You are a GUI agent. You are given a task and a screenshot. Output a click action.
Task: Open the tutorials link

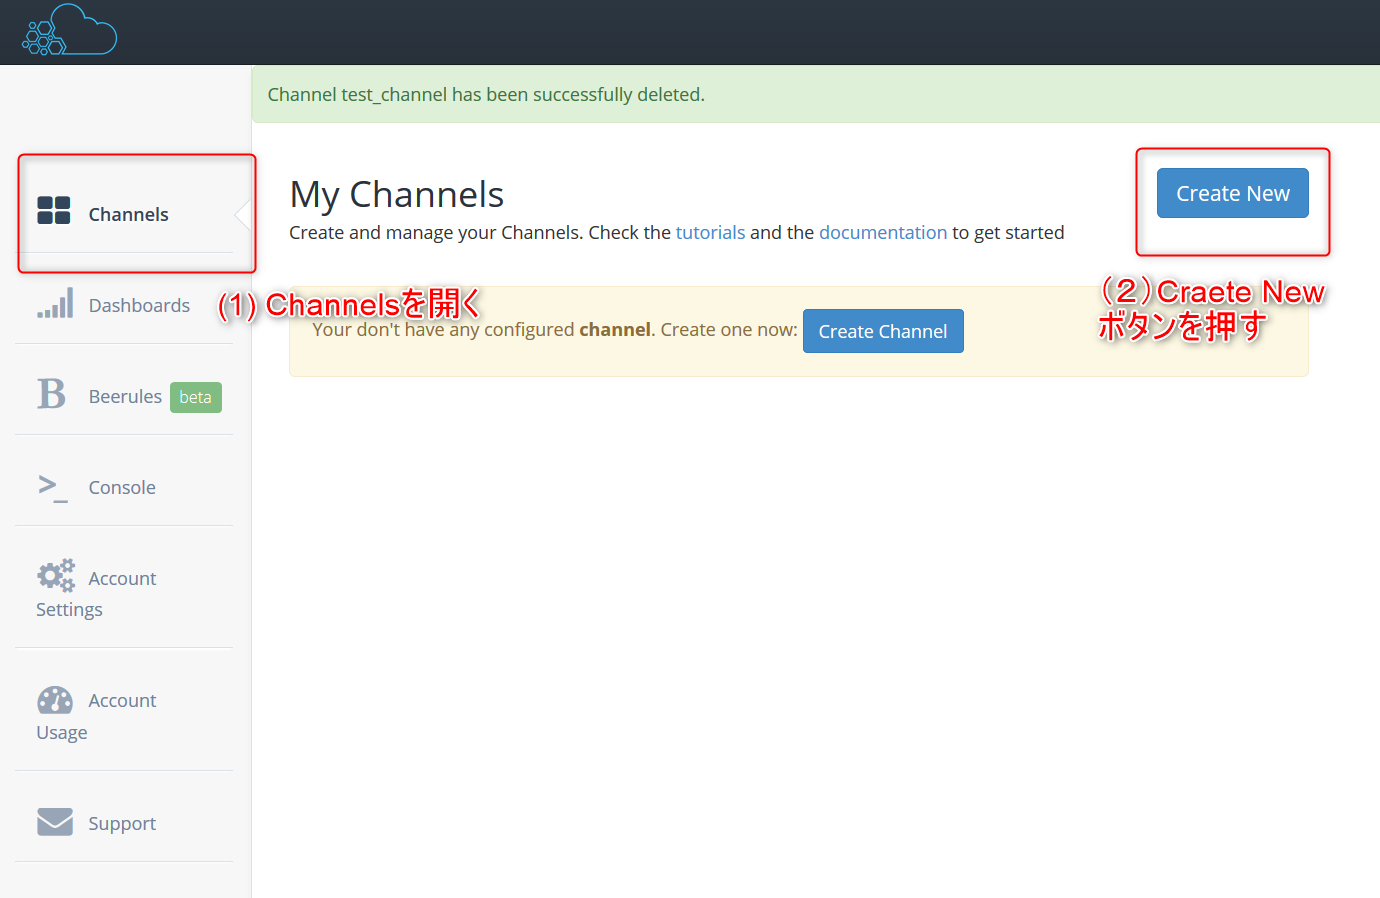click(710, 233)
